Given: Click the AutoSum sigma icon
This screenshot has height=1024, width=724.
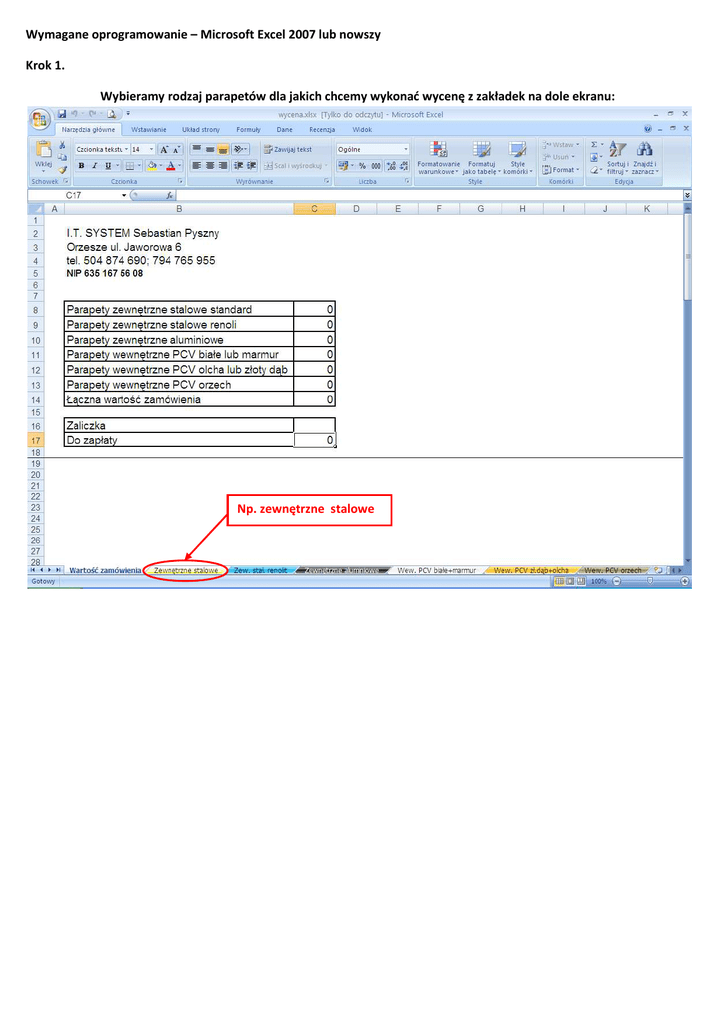Looking at the screenshot, I should pos(594,145).
